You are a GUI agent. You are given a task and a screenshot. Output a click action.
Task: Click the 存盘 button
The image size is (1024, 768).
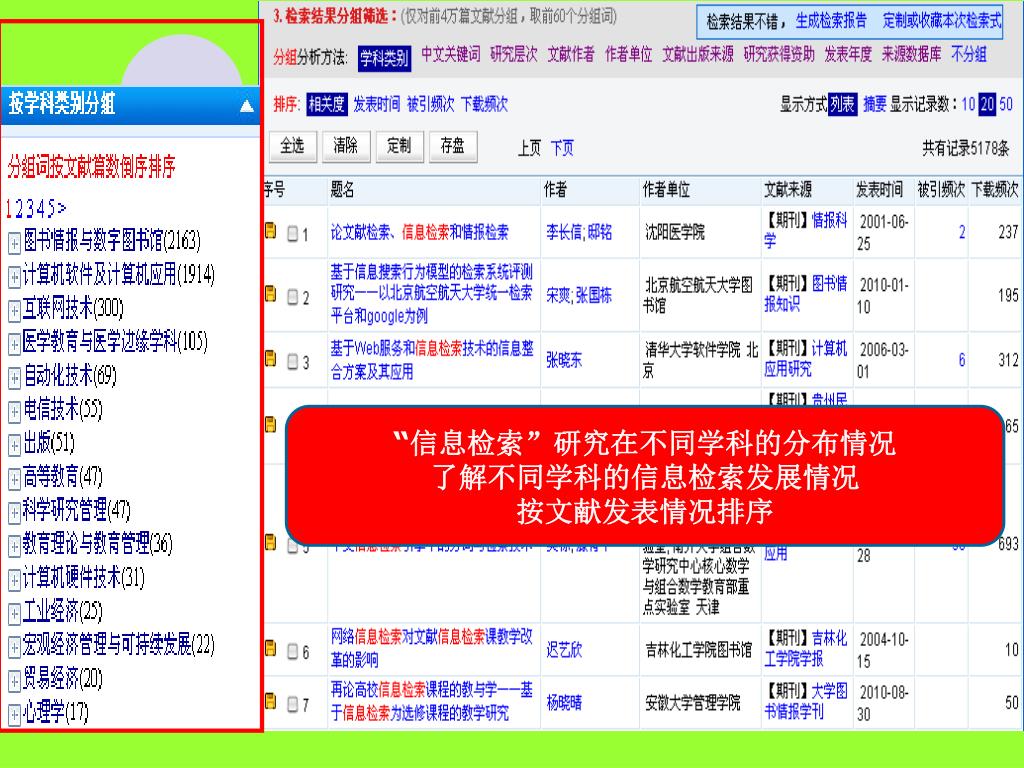coord(453,146)
